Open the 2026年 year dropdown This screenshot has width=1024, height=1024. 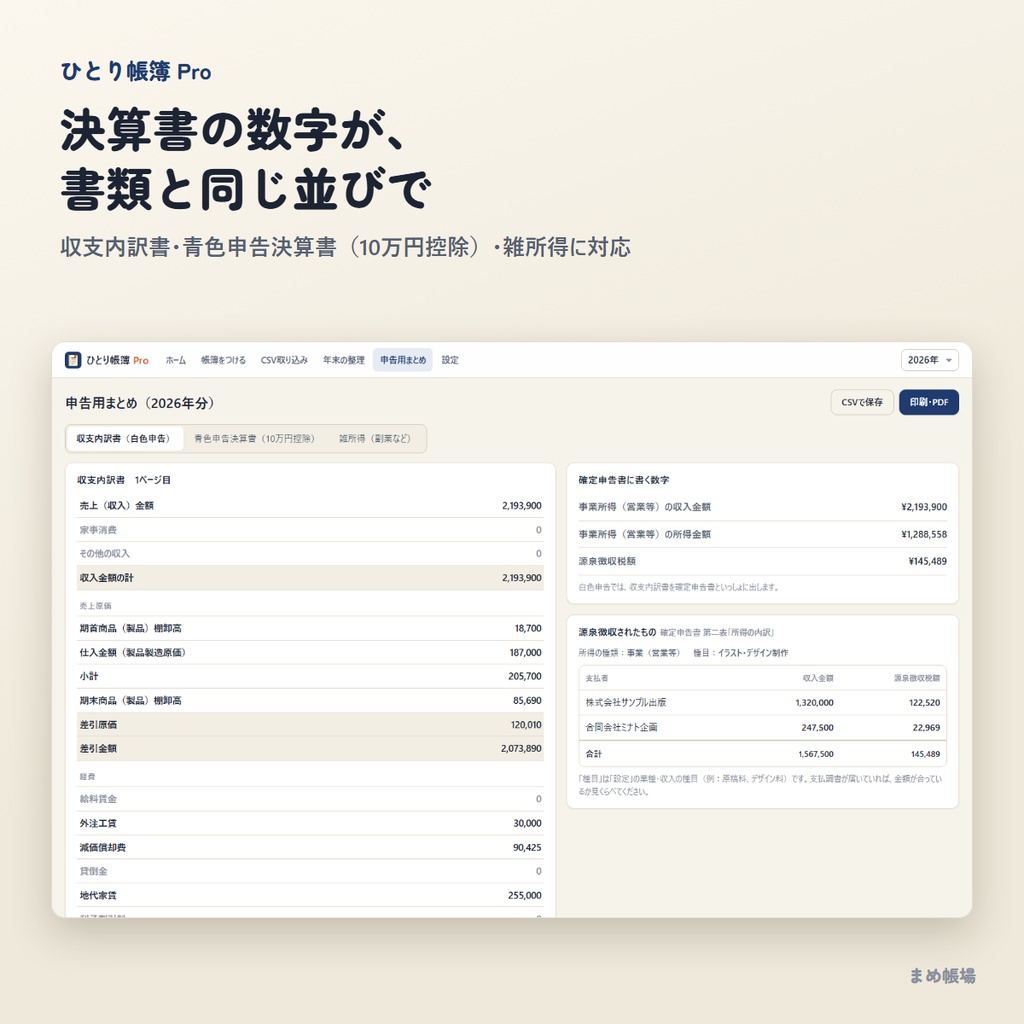(929, 360)
